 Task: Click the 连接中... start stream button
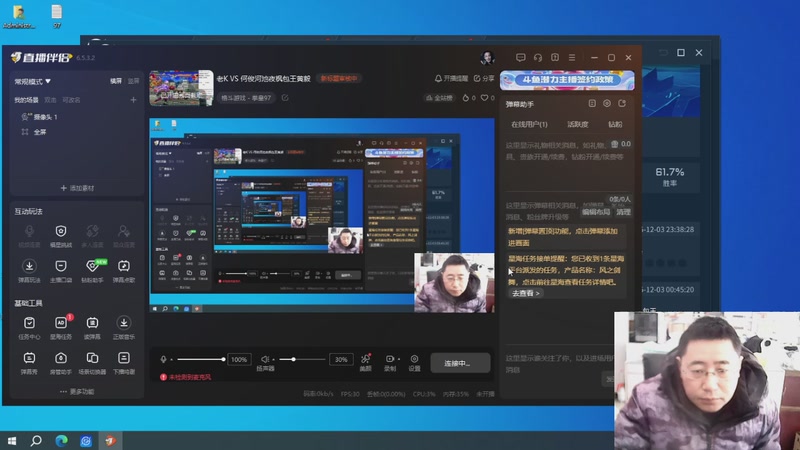(x=460, y=363)
